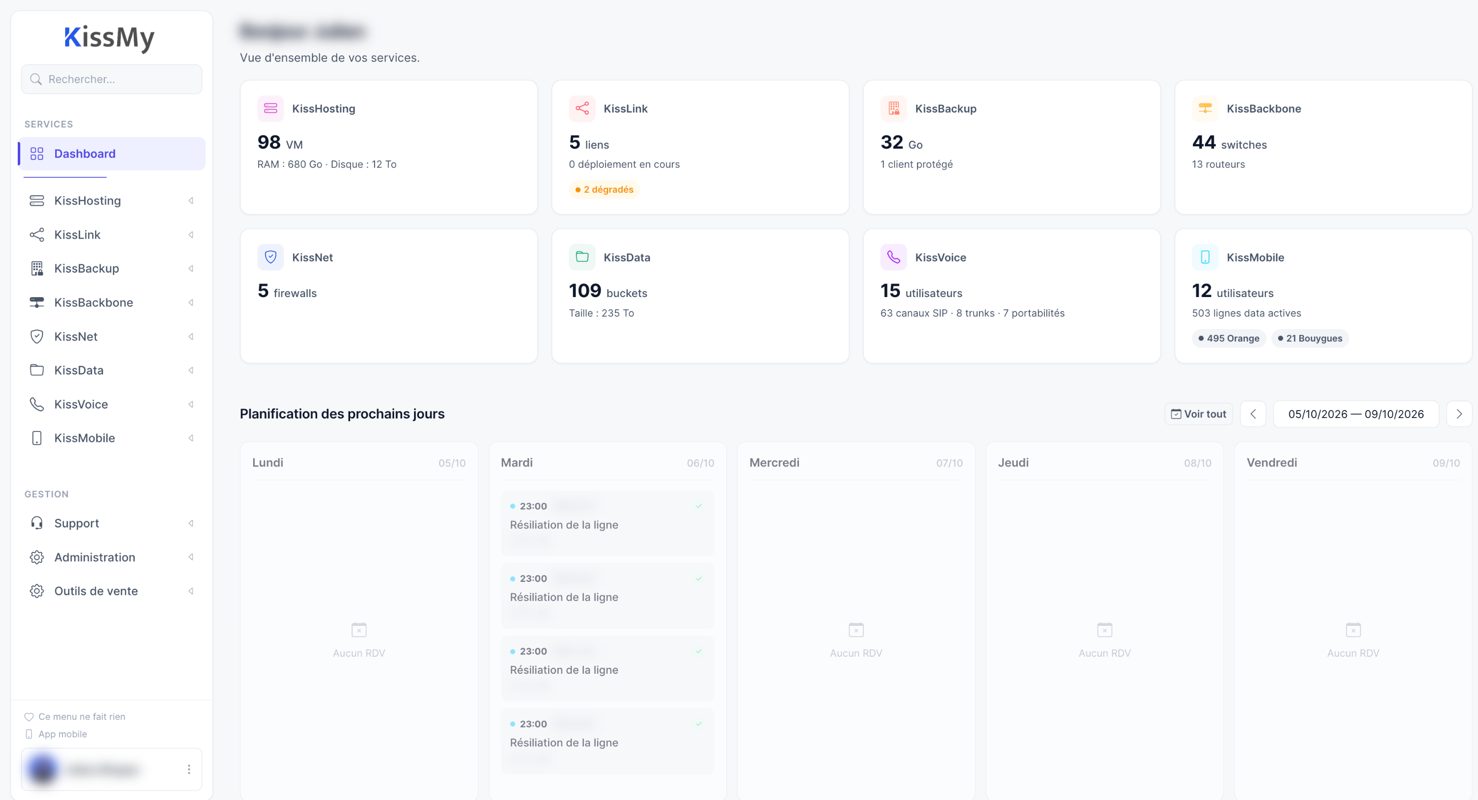Click the KissHosting card server icon
Viewport: 1478px width, 800px height.
[x=270, y=108]
